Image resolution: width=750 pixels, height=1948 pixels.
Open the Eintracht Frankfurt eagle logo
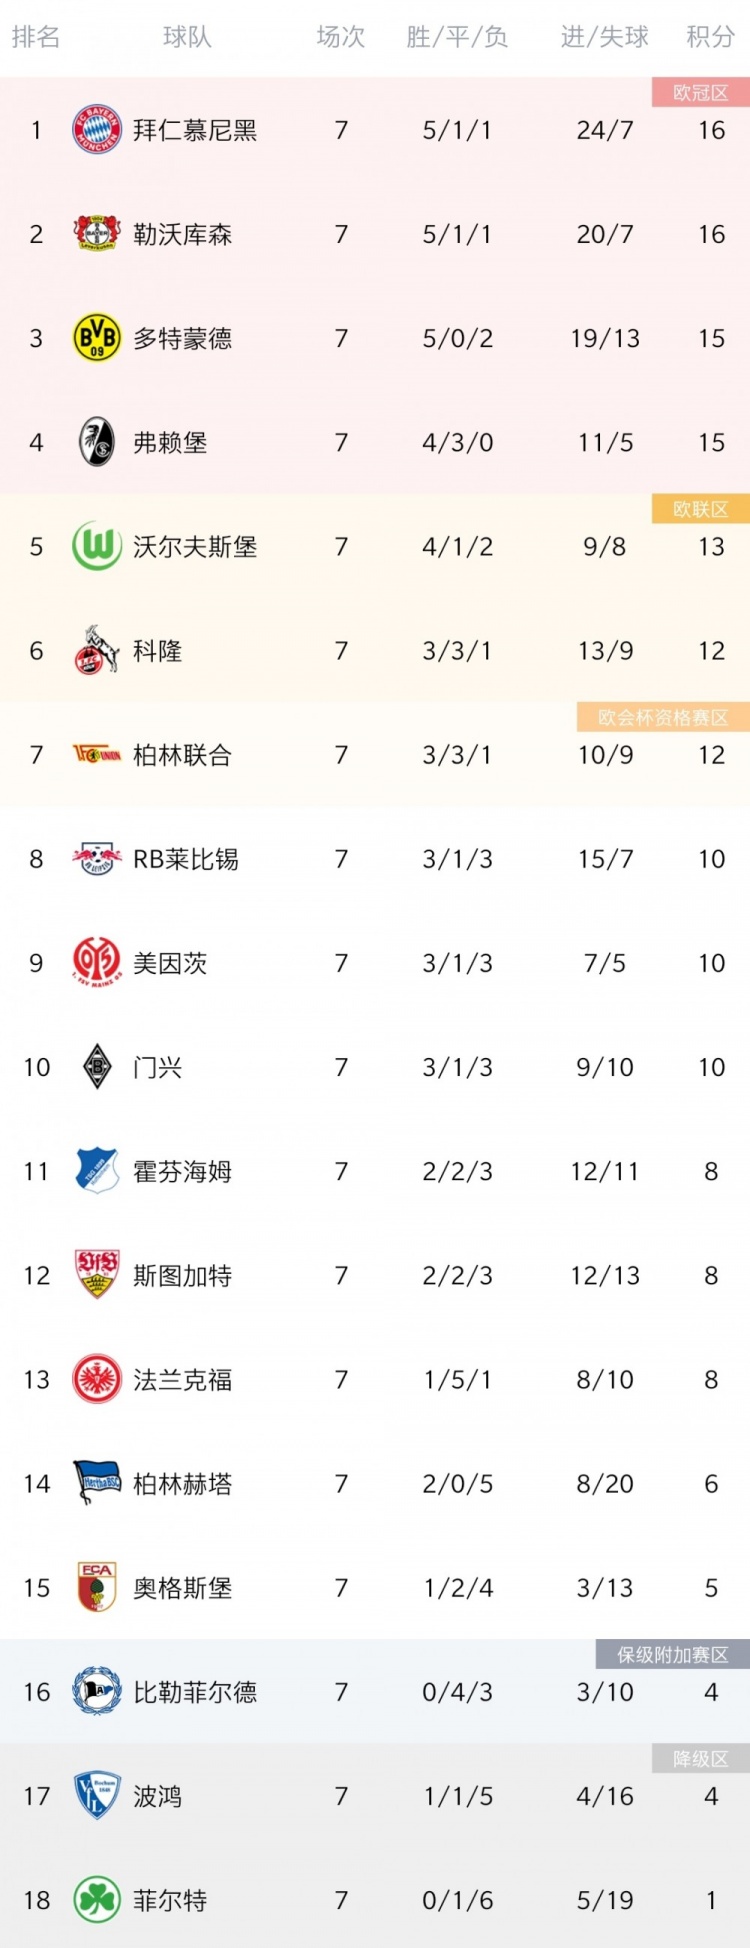(x=97, y=1379)
